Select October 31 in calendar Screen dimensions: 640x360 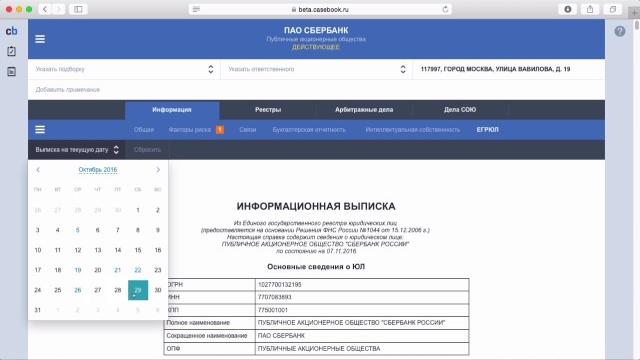38,310
